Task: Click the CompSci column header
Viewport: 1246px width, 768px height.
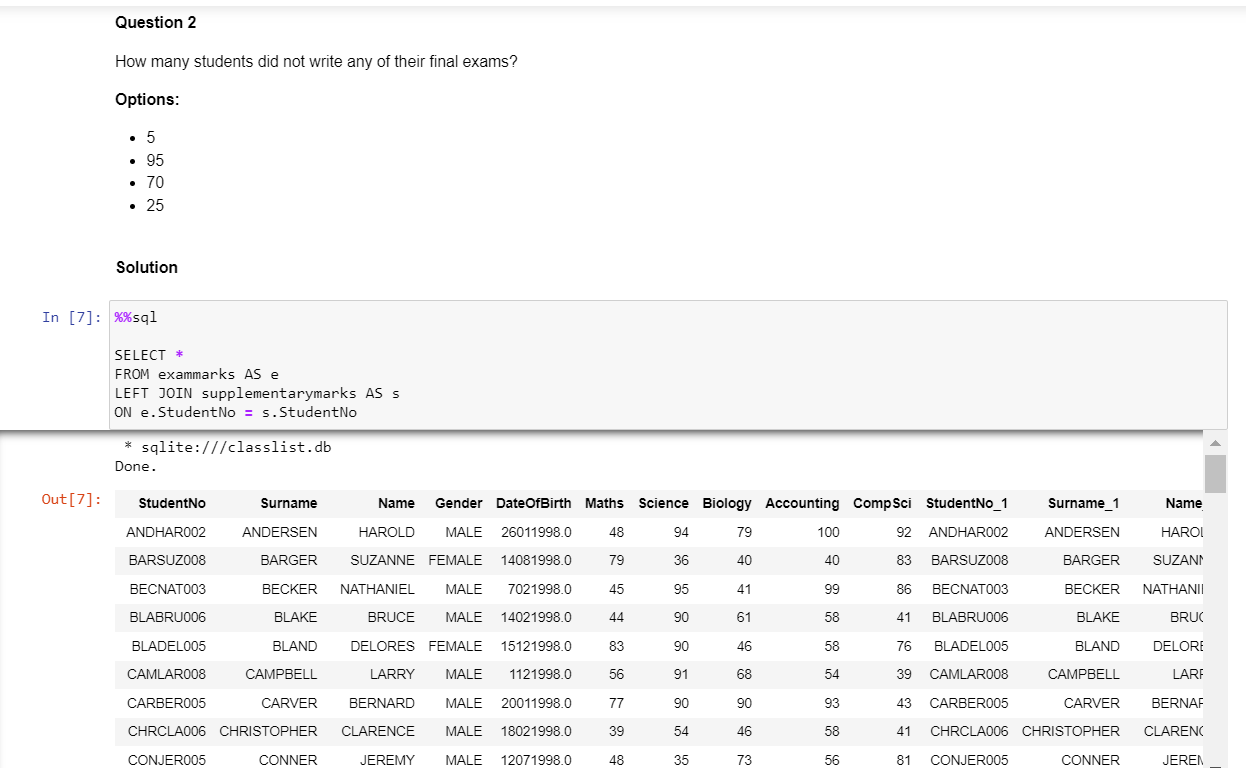Action: click(882, 503)
